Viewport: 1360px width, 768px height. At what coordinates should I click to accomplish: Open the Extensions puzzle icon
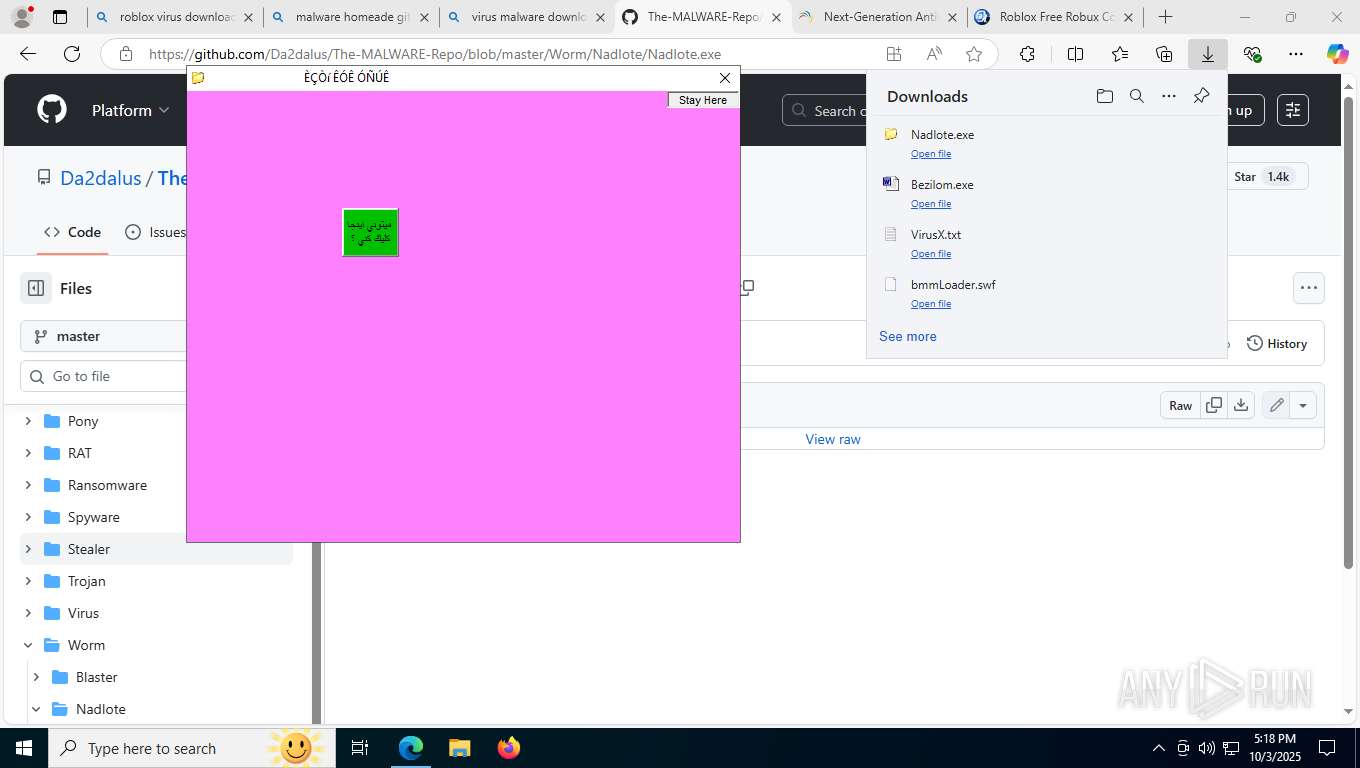coord(1027,55)
